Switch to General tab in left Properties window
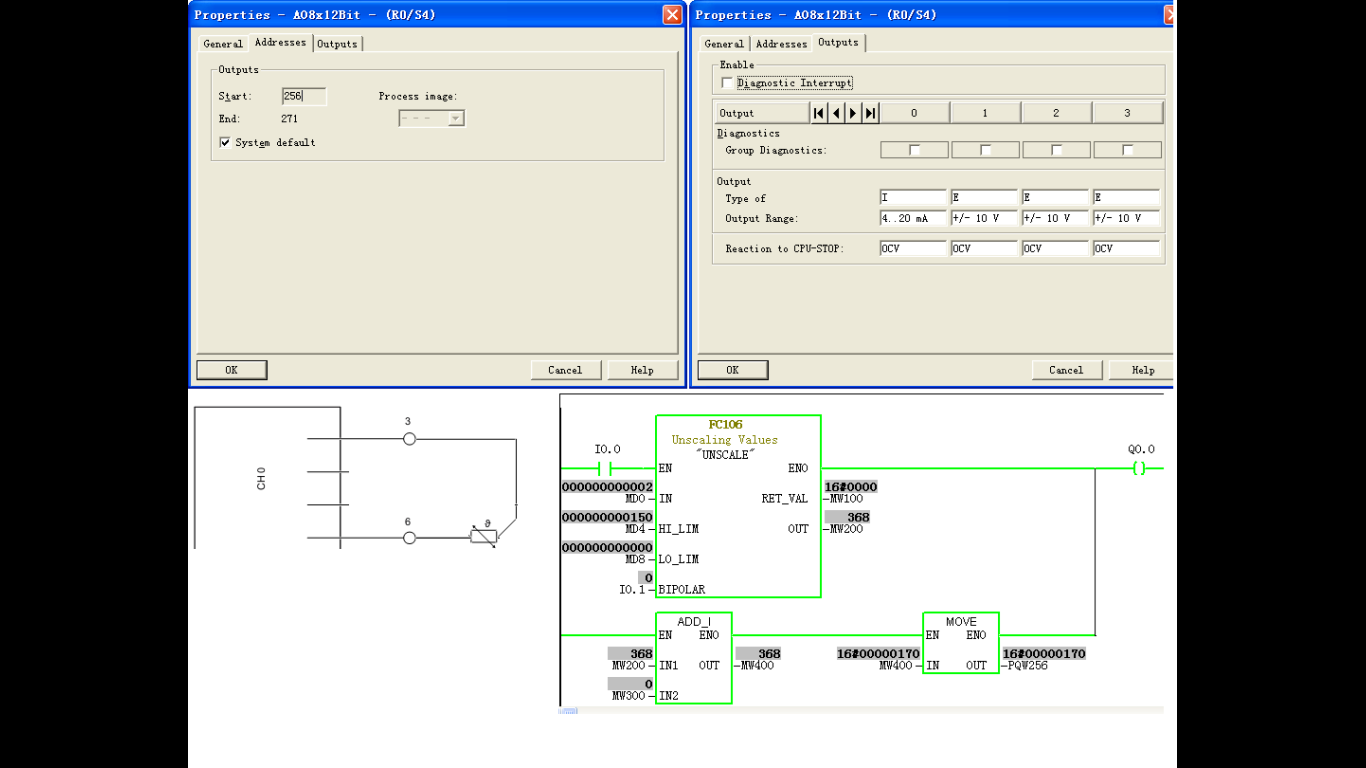The image size is (1366, 768). 223,44
